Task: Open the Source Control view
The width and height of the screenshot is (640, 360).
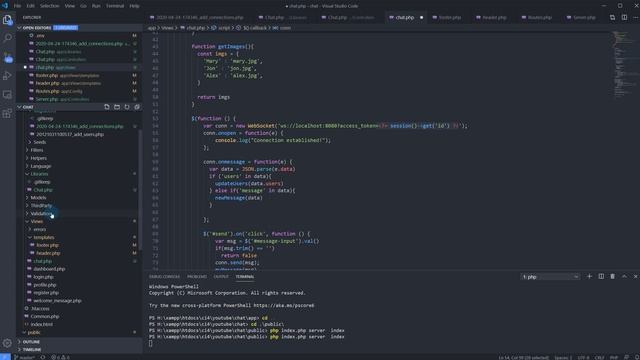Action: click(7, 57)
